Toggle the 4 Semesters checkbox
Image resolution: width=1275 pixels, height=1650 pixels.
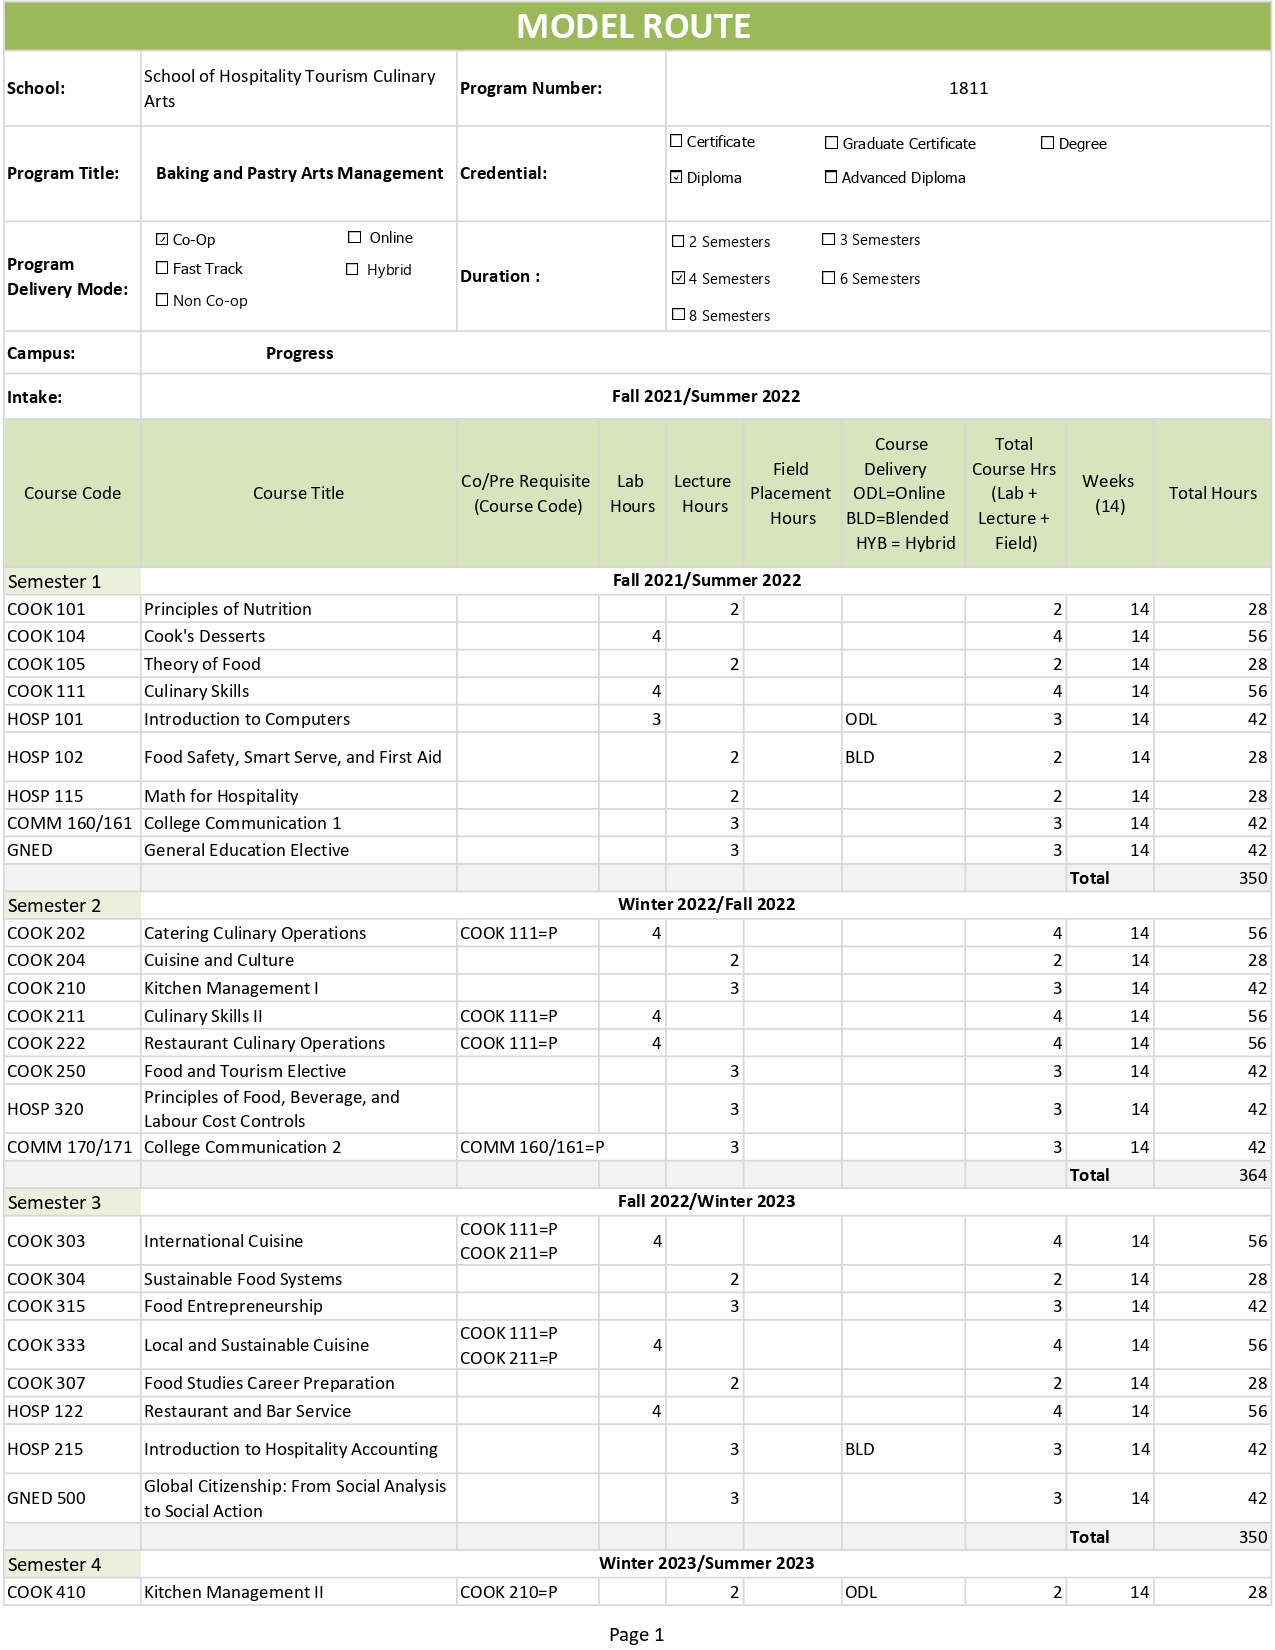coord(678,279)
